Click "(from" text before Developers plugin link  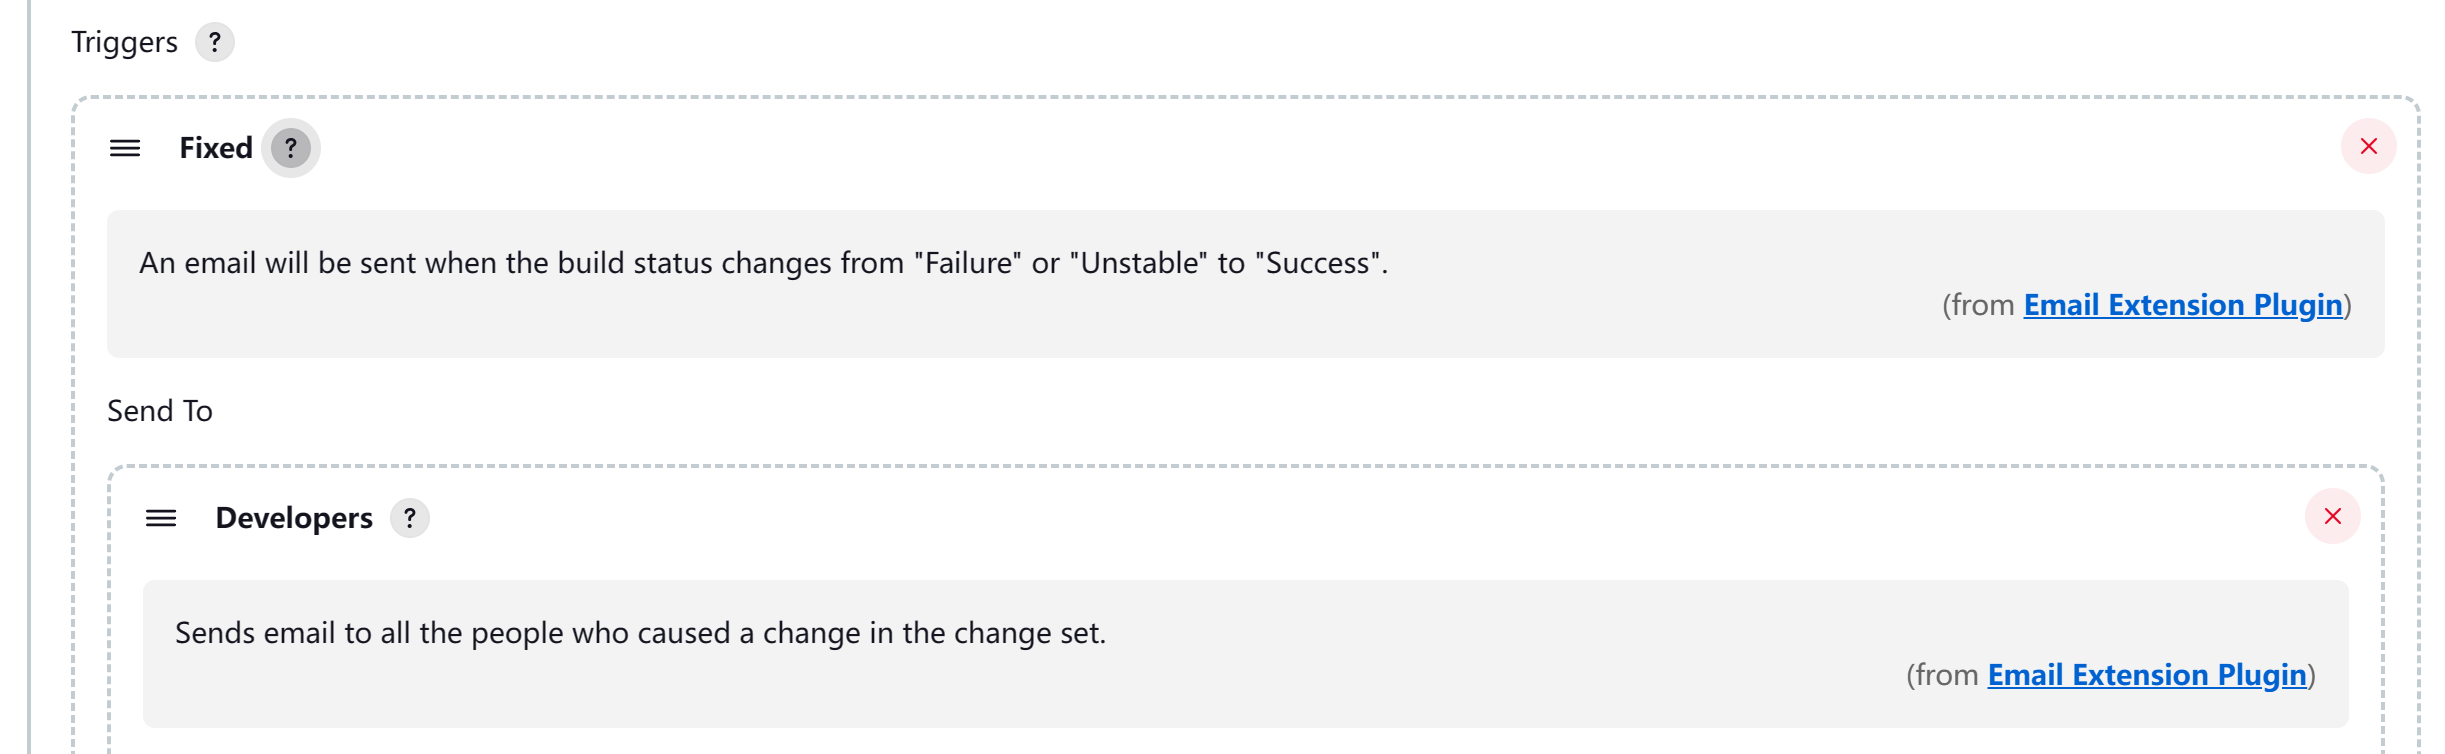click(x=1942, y=675)
